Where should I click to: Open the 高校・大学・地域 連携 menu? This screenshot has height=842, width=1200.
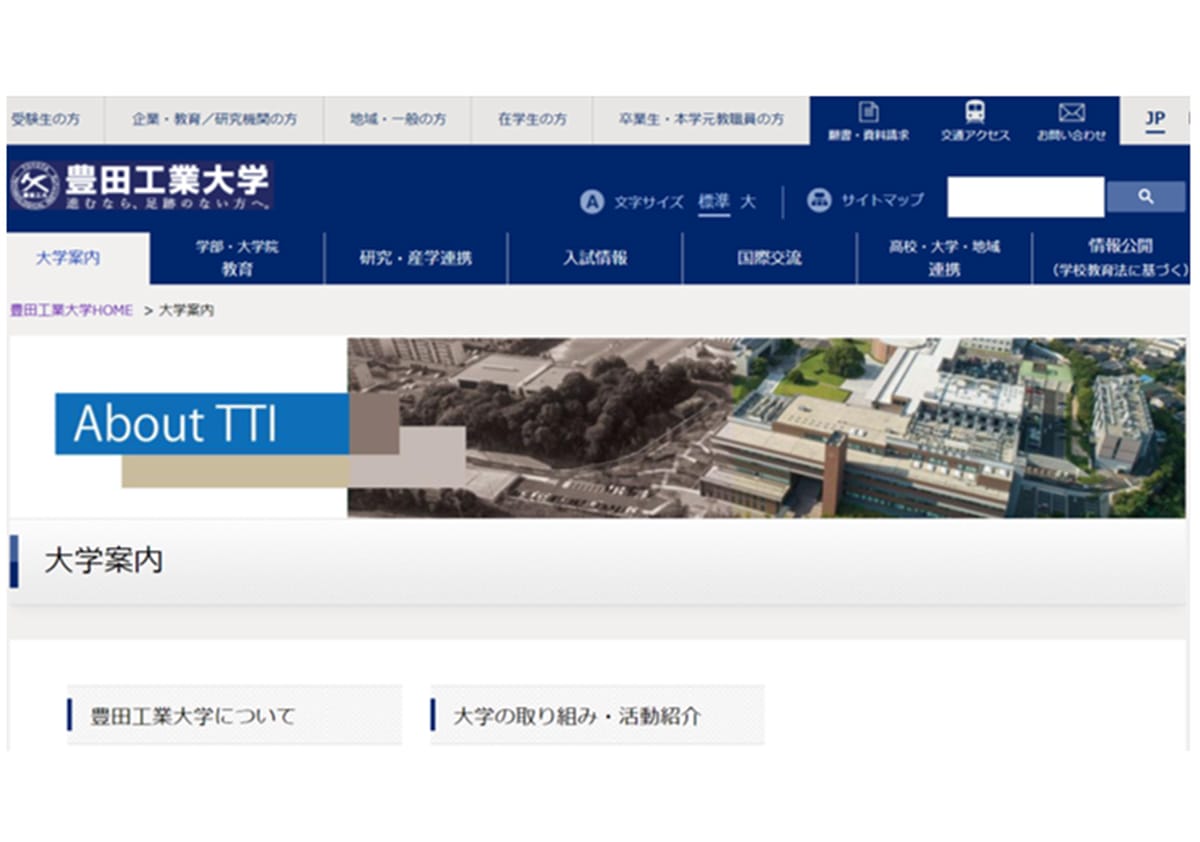944,258
